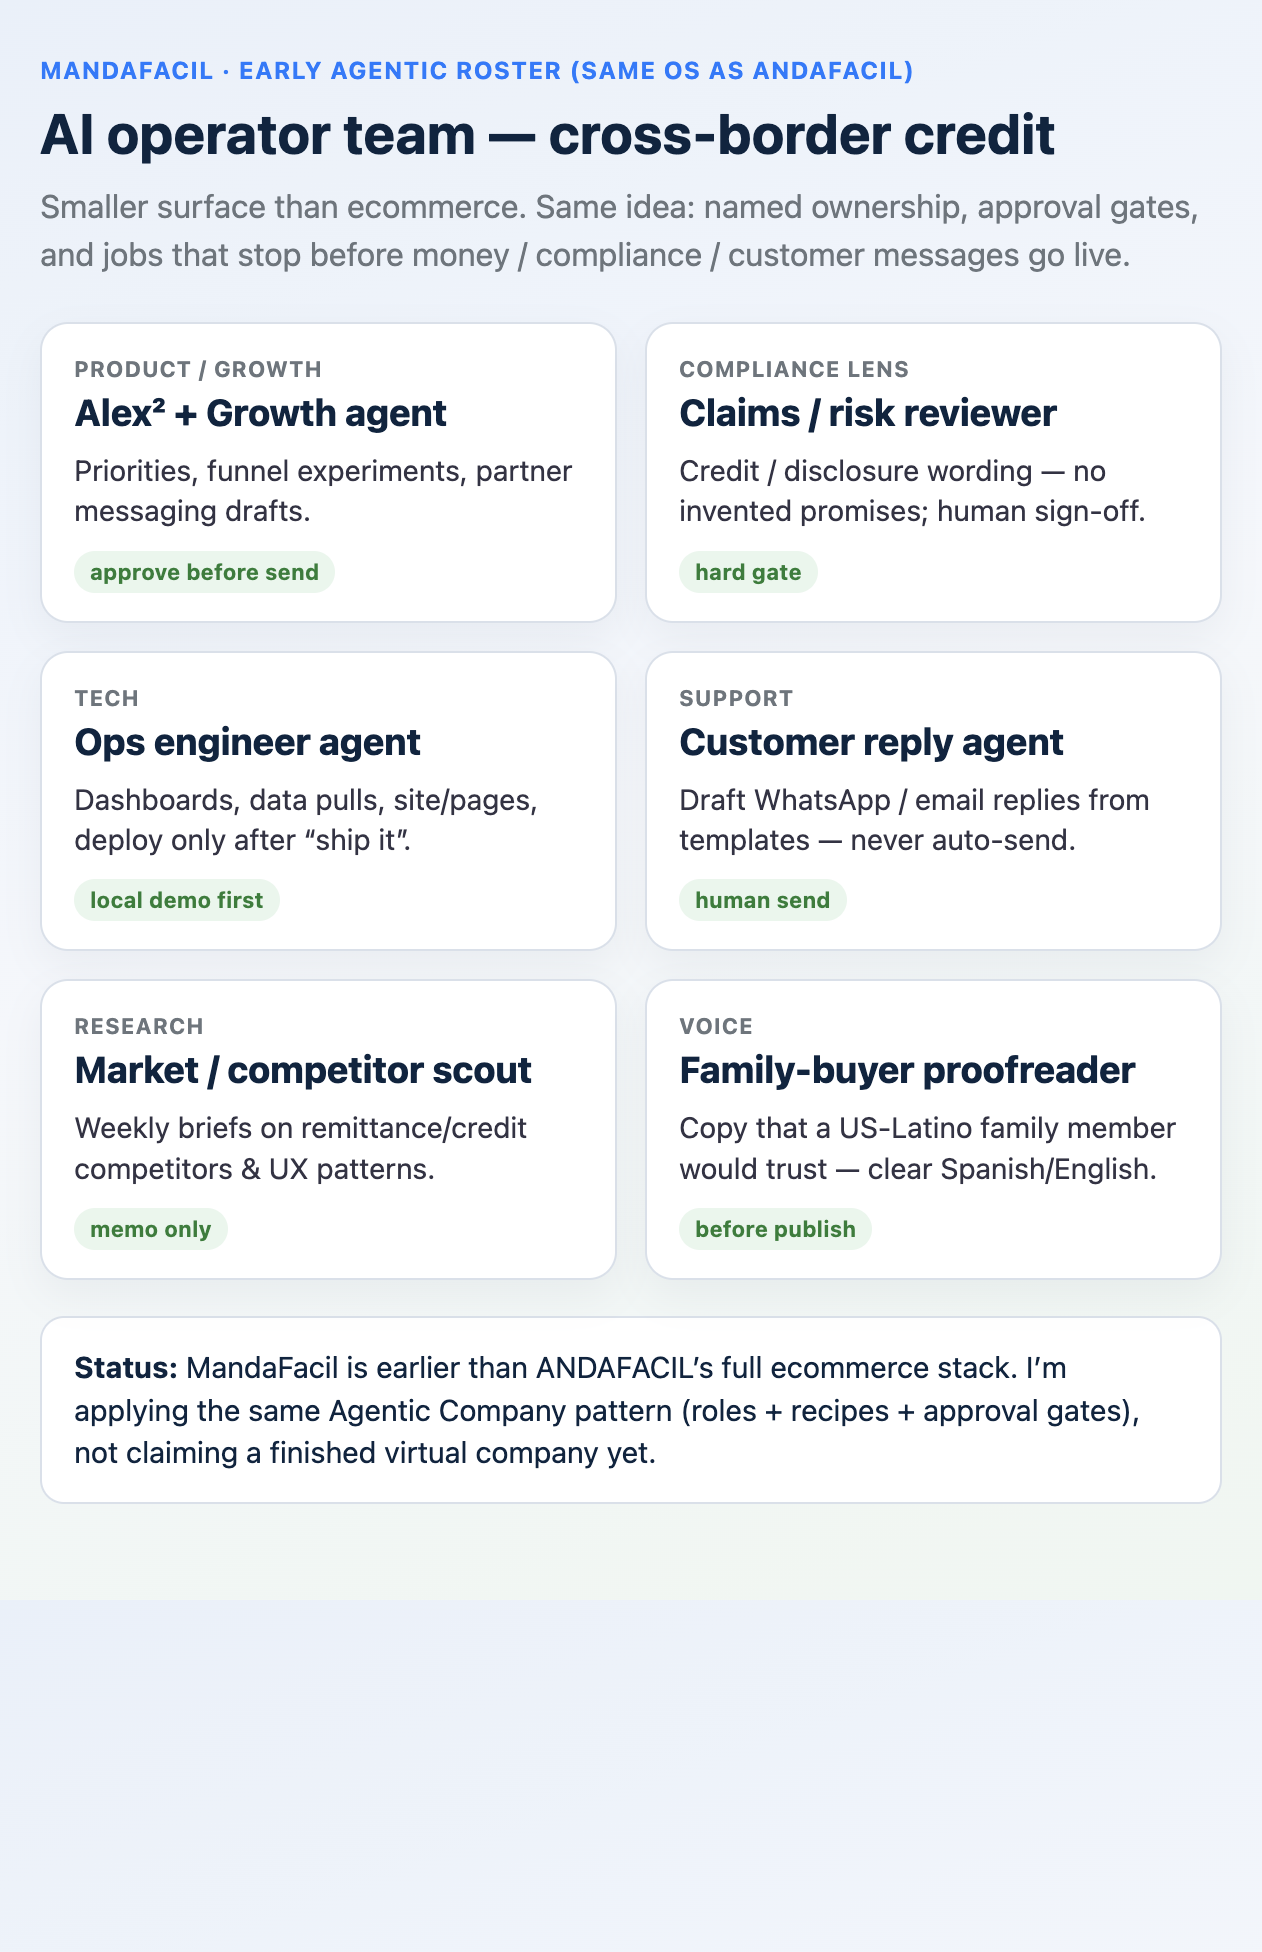
Task: Open the Family-buyer proofreader heading
Action: pyautogui.click(x=907, y=1070)
